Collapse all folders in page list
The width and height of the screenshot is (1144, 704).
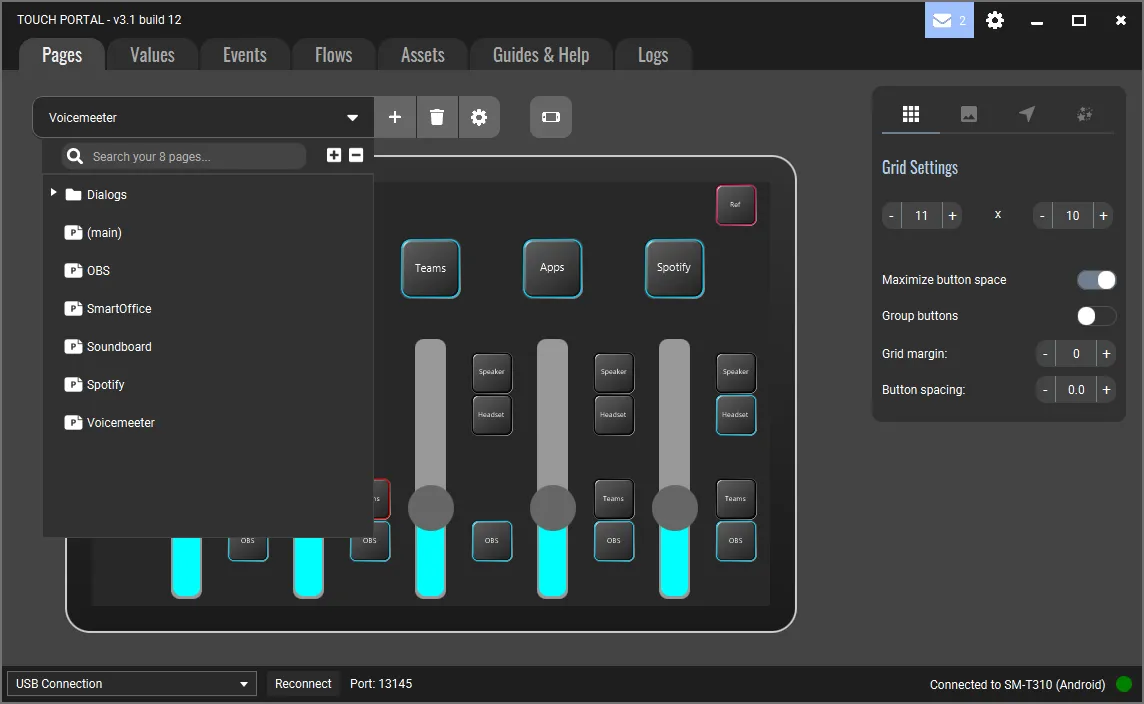coord(356,155)
